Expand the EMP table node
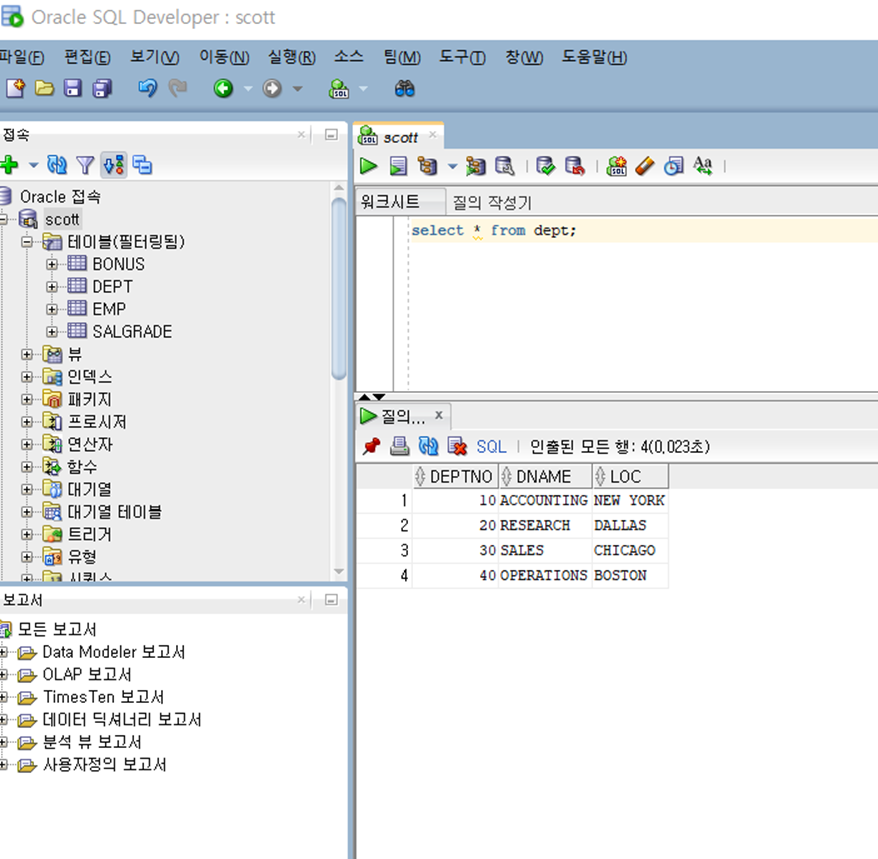878x859 pixels. [52, 309]
